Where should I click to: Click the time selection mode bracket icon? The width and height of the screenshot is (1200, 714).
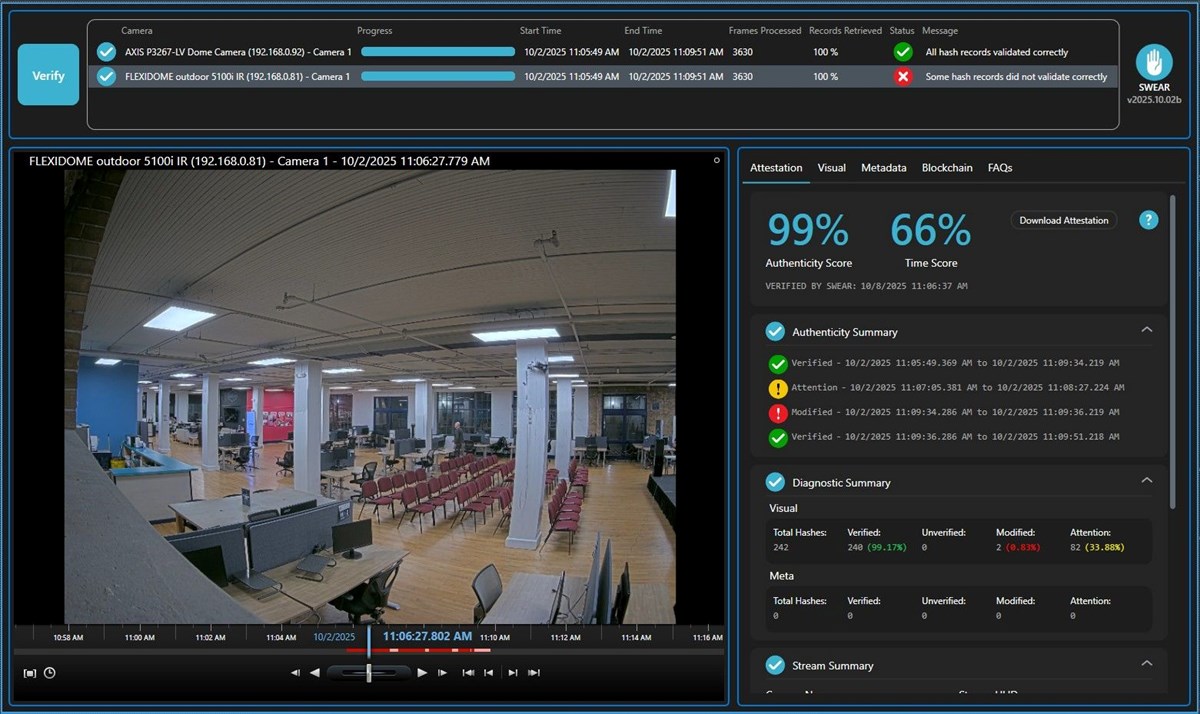[x=30, y=673]
